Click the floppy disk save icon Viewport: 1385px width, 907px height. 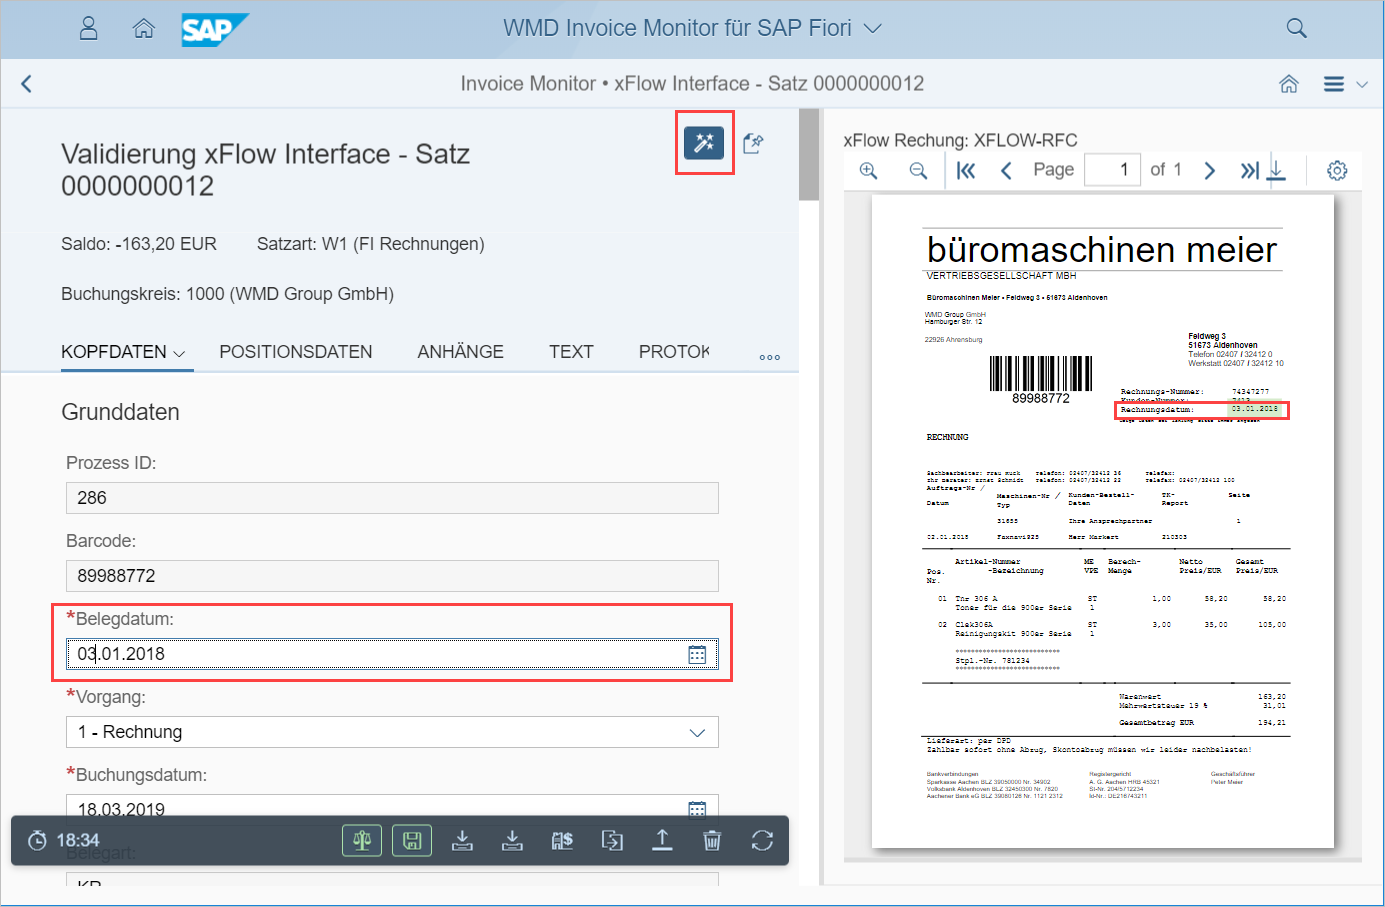[412, 841]
